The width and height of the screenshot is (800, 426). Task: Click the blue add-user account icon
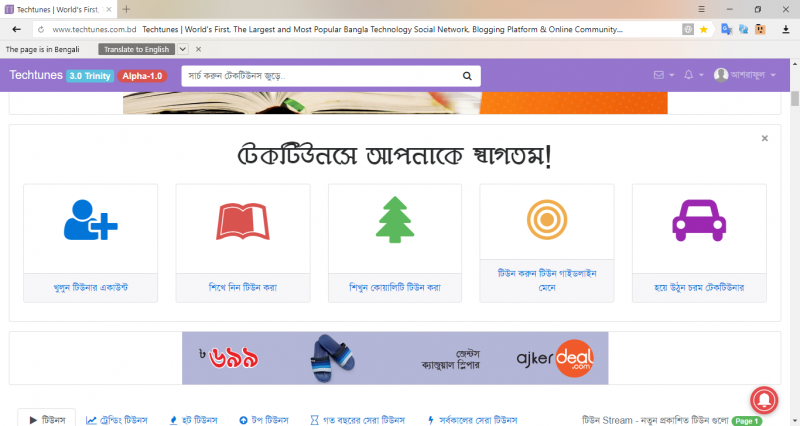pyautogui.click(x=90, y=220)
